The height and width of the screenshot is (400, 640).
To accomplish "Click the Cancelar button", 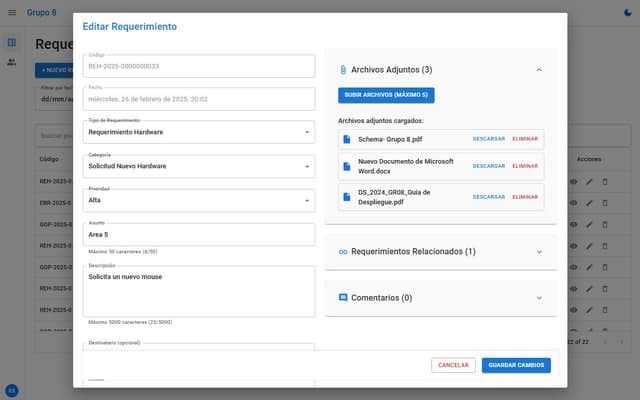I will click(453, 365).
